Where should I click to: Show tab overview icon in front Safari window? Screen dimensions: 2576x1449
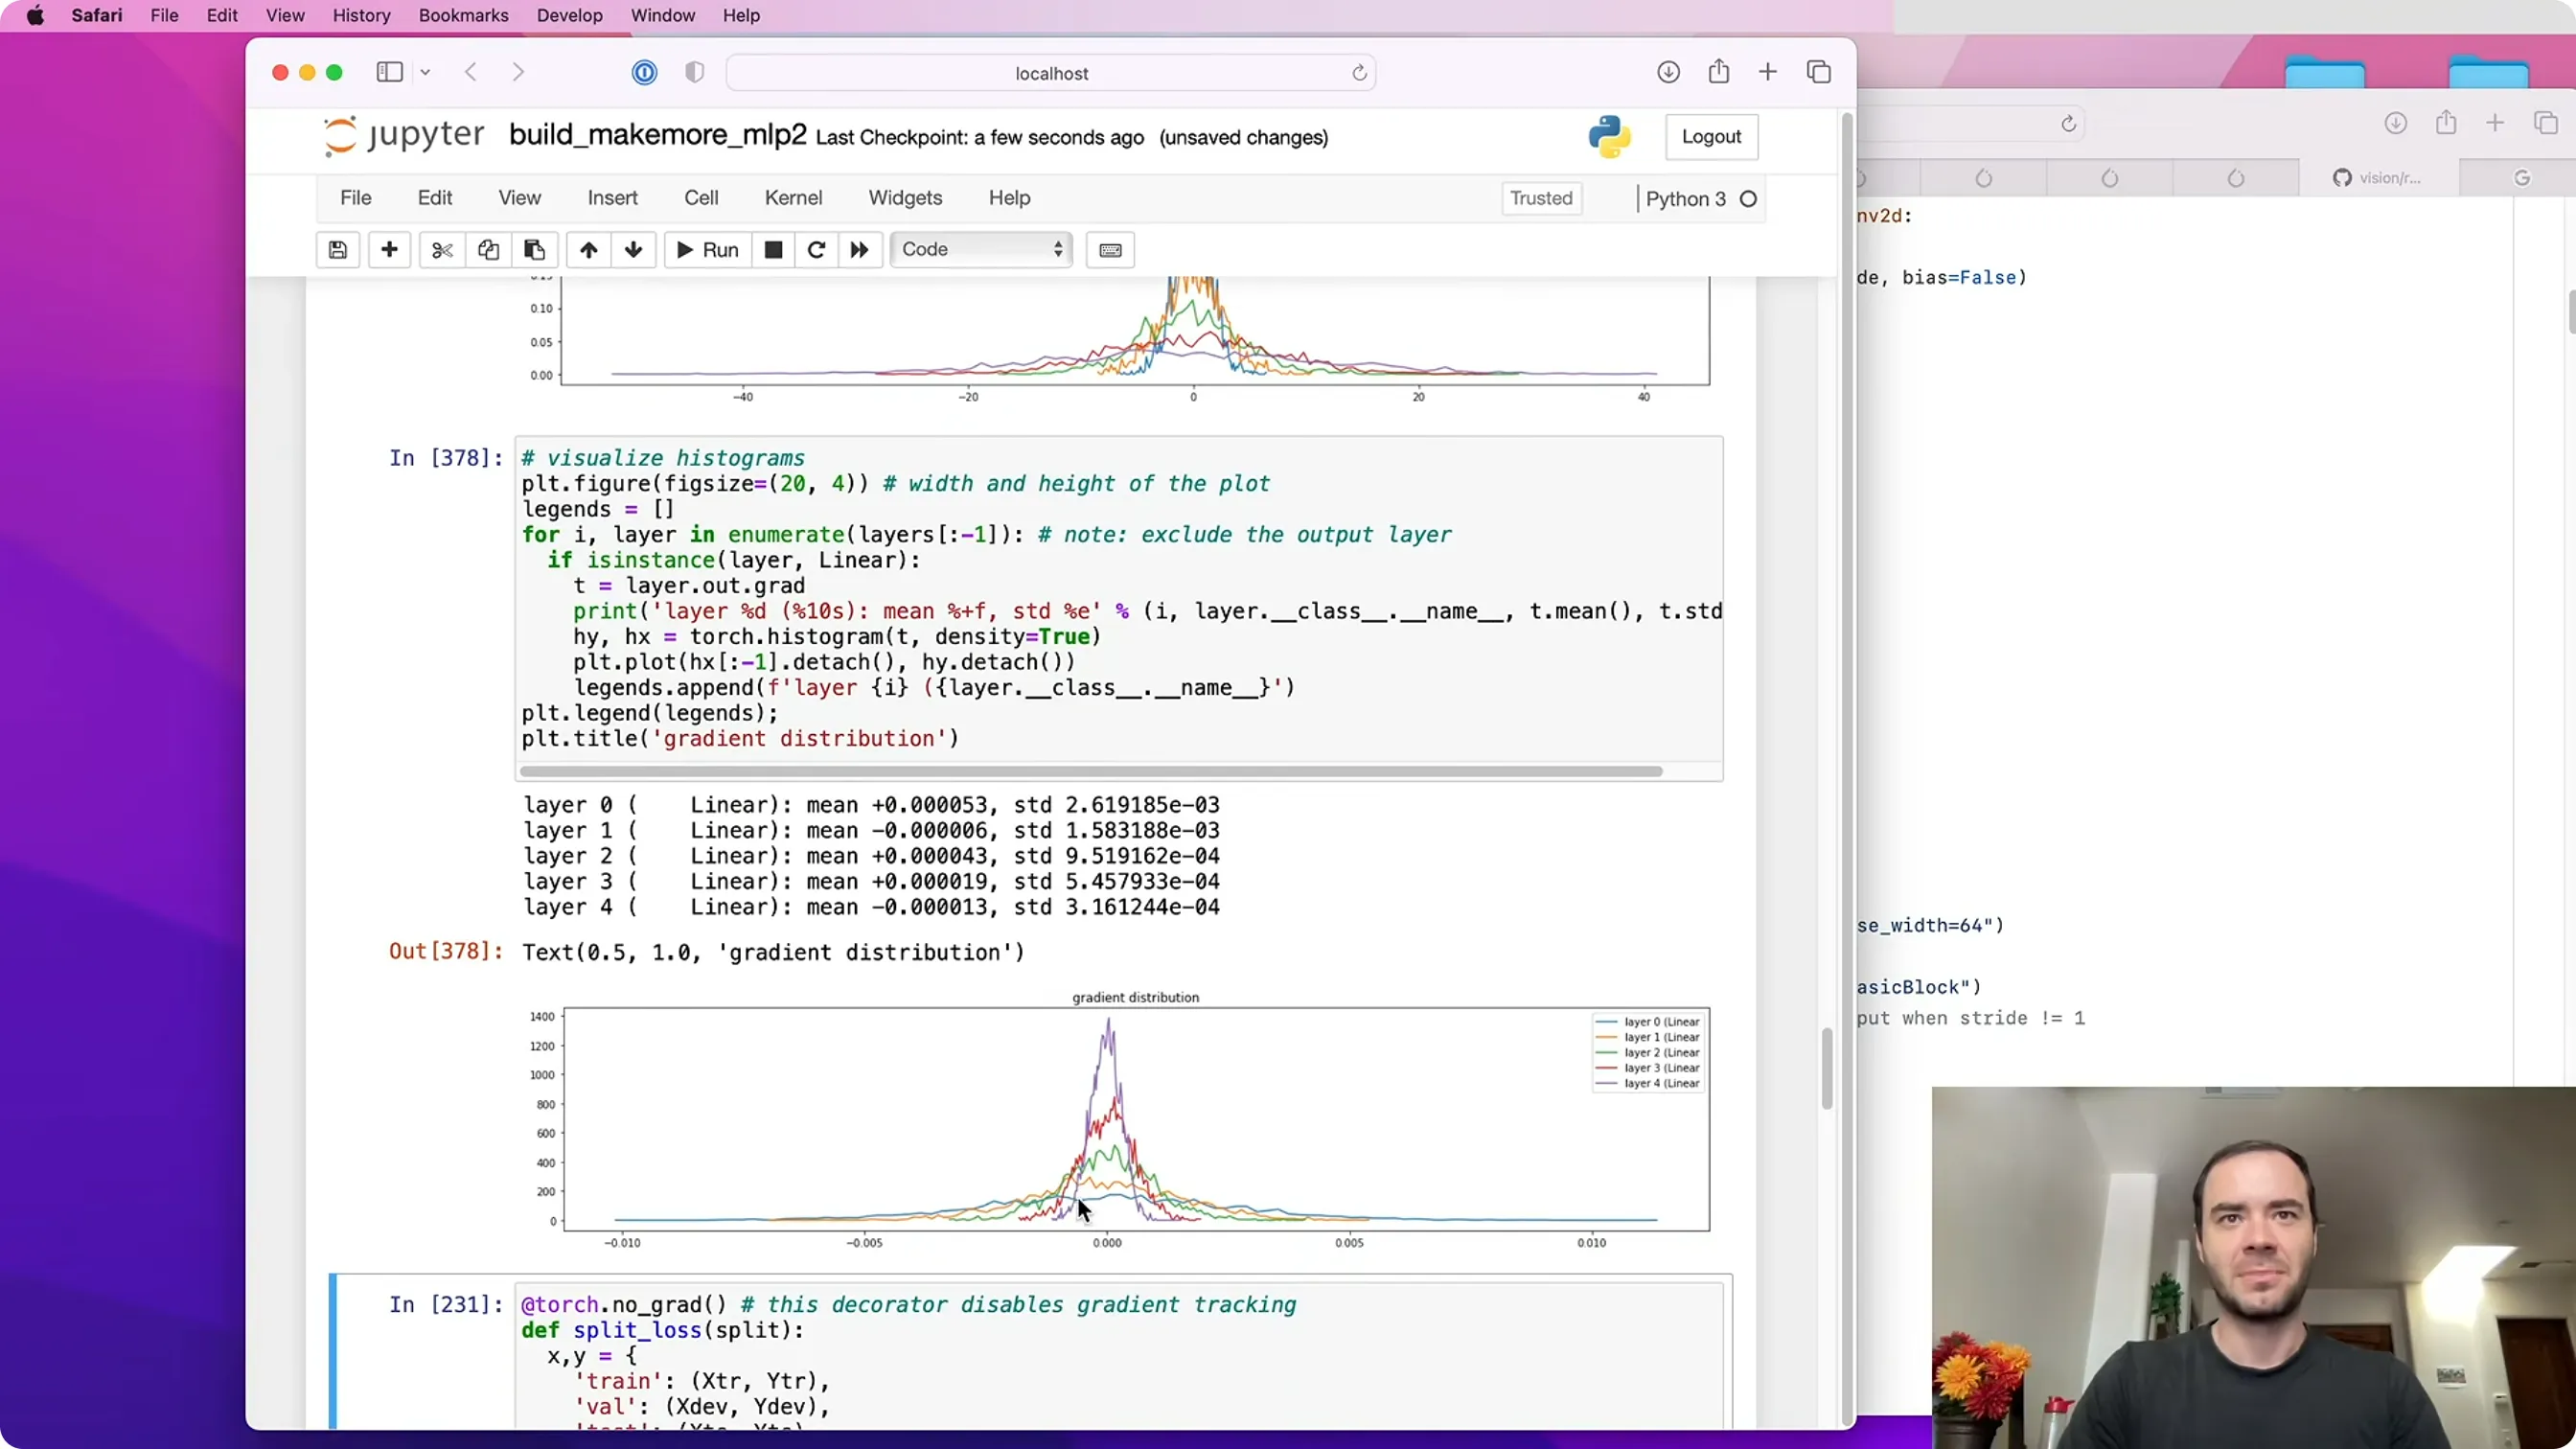pos(1819,72)
